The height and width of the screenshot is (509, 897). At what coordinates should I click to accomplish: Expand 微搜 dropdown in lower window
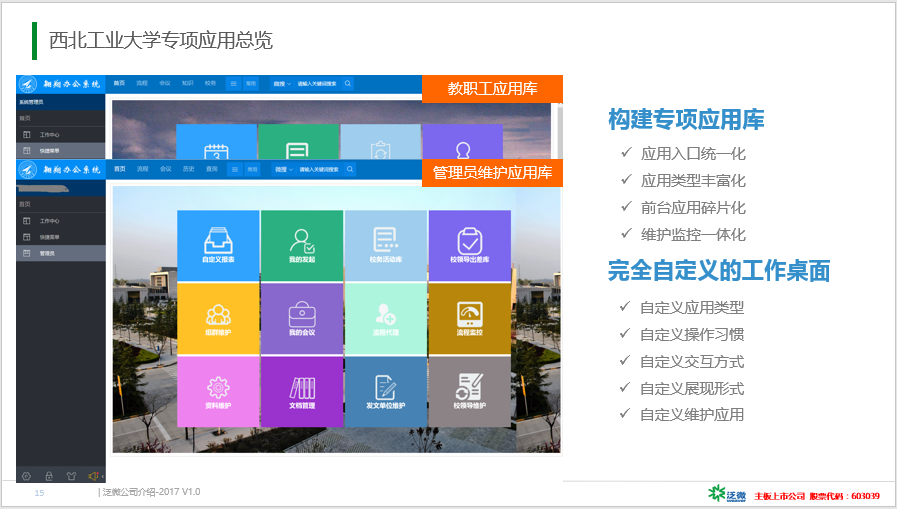click(x=284, y=169)
